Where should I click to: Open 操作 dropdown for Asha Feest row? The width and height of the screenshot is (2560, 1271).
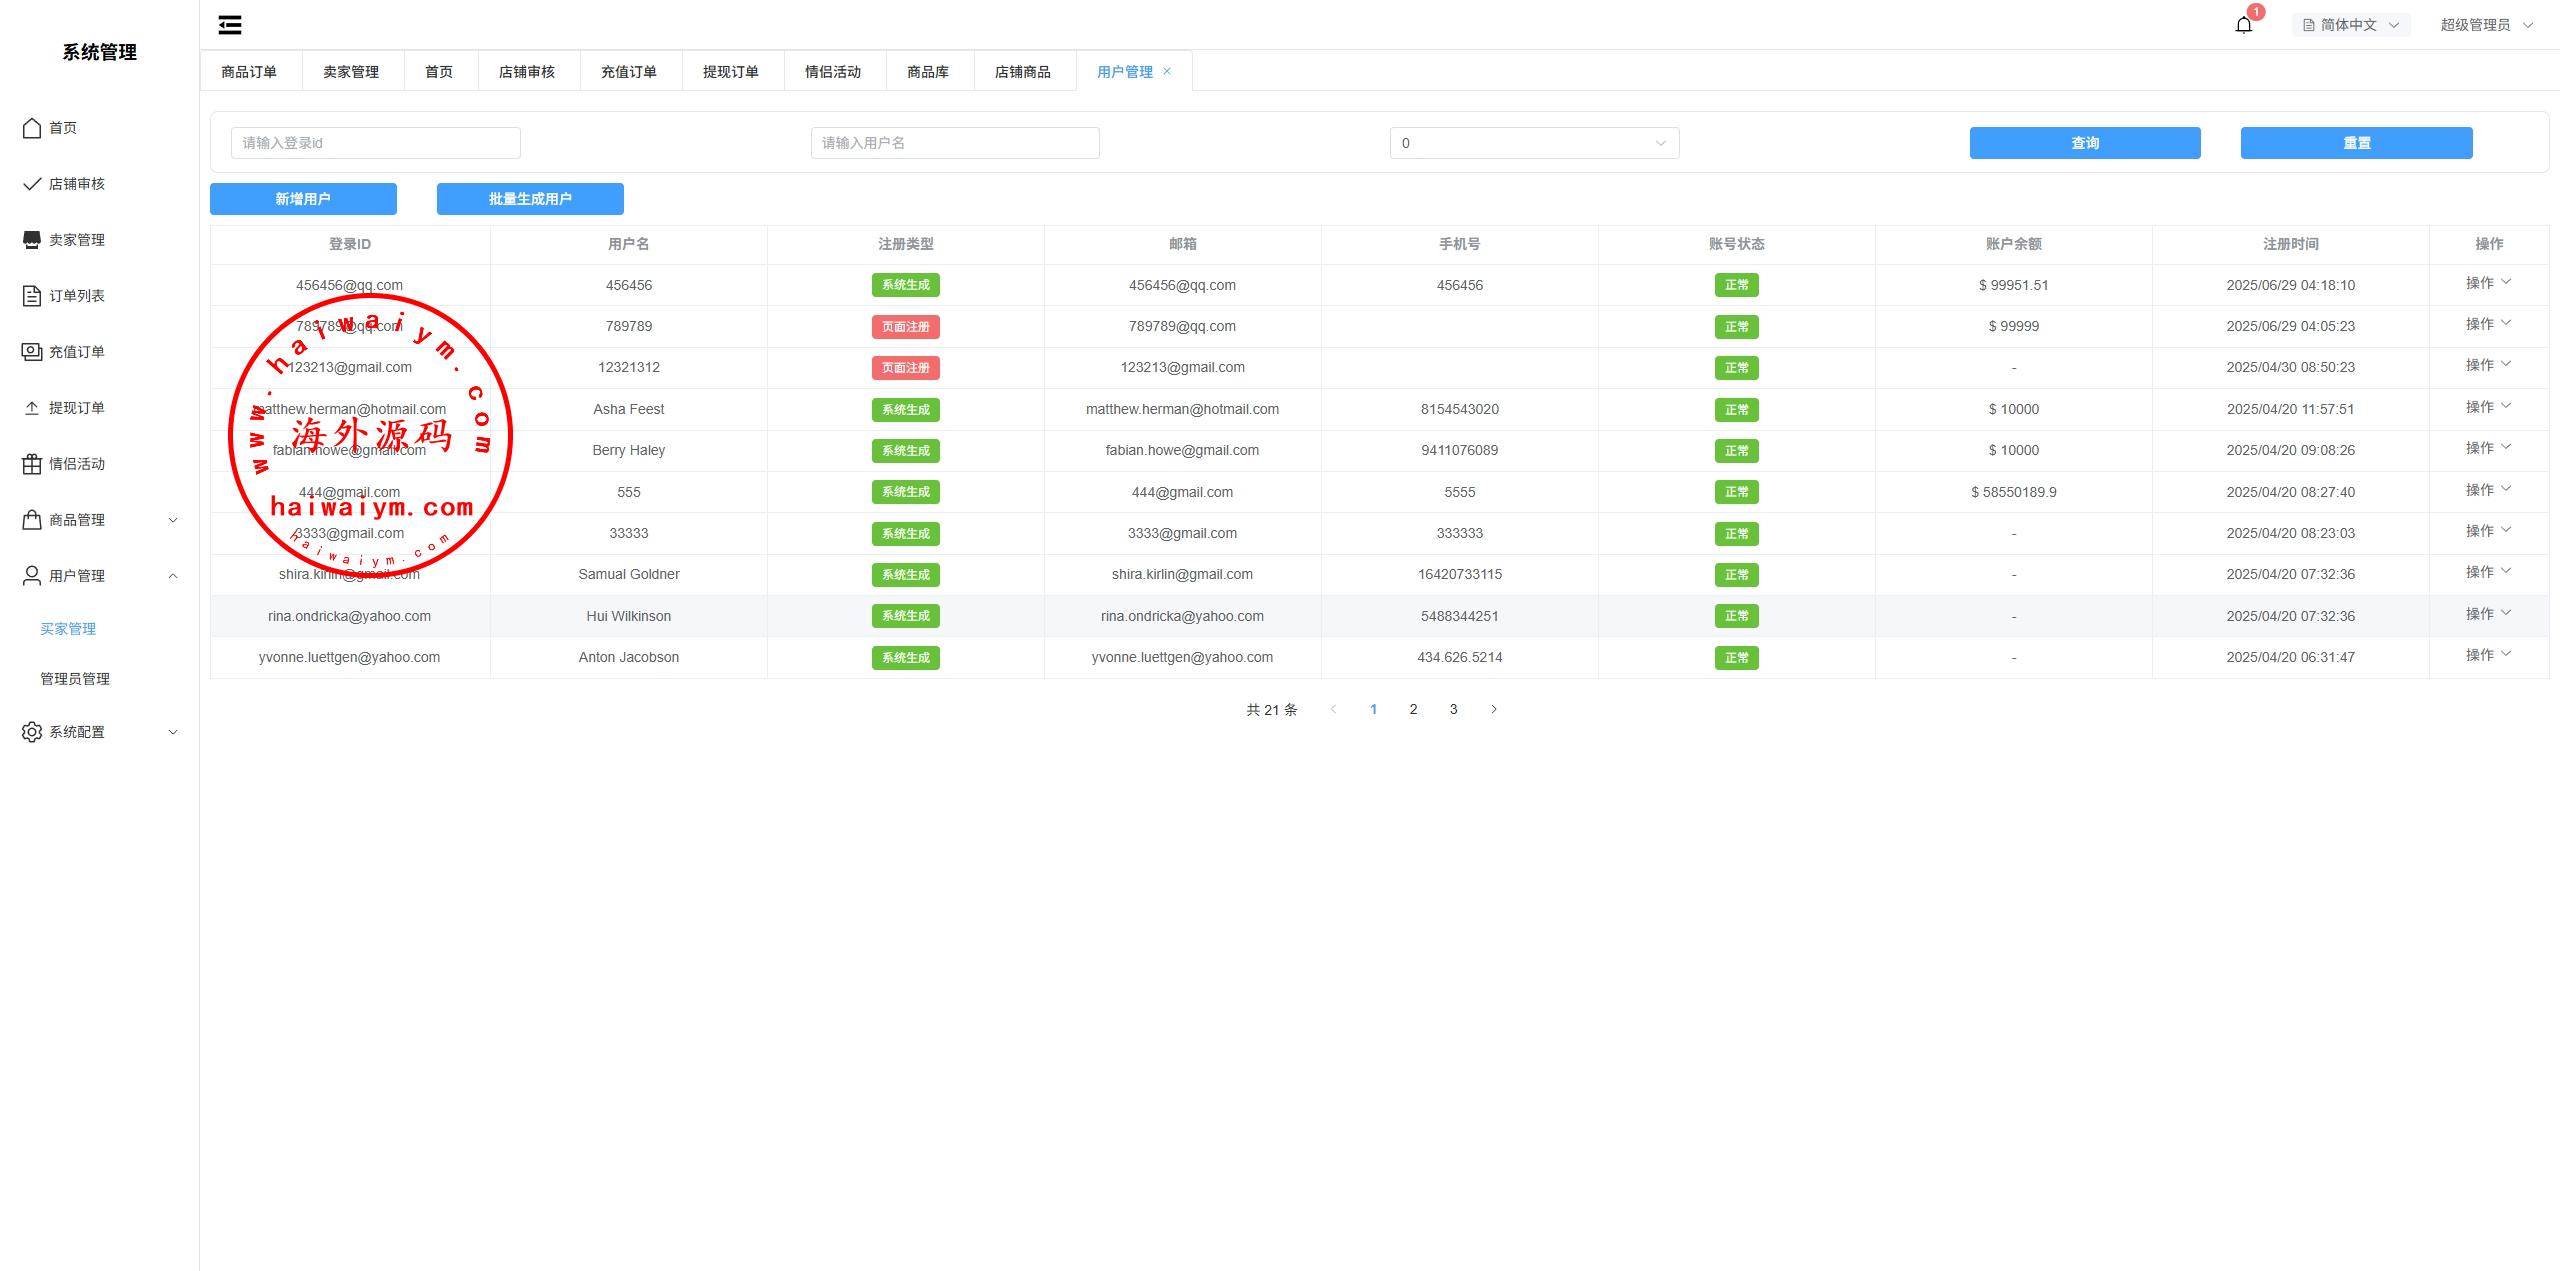[x=2487, y=408]
